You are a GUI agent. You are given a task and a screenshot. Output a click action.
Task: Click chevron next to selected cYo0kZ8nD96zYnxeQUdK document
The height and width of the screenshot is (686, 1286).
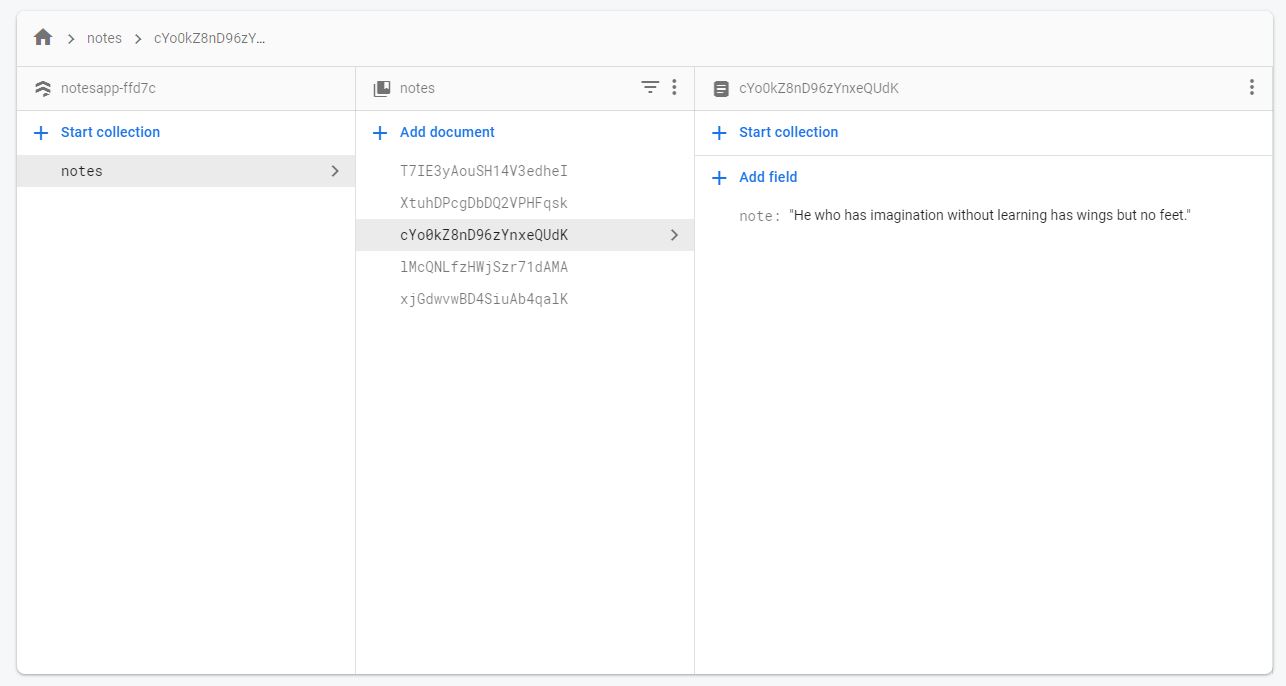674,235
